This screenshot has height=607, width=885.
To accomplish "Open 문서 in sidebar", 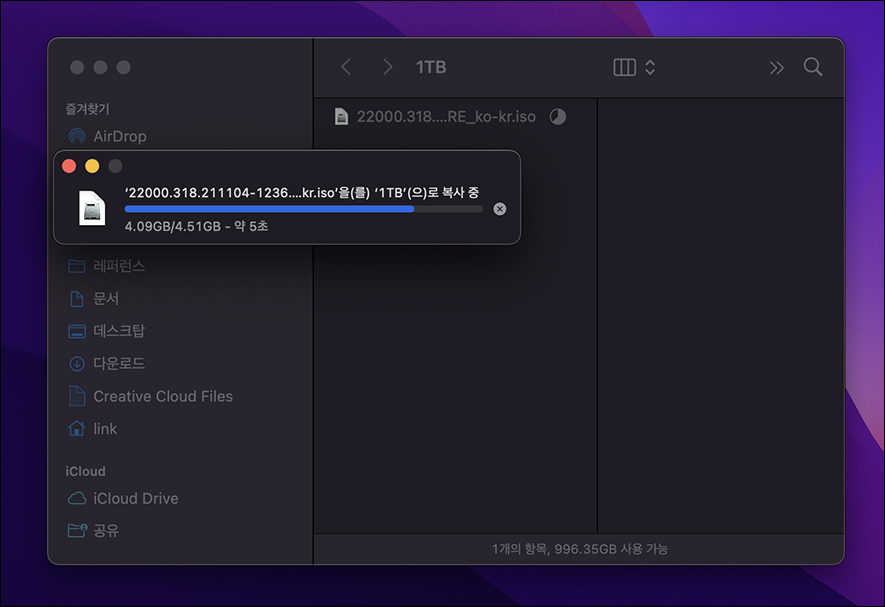I will coord(106,299).
